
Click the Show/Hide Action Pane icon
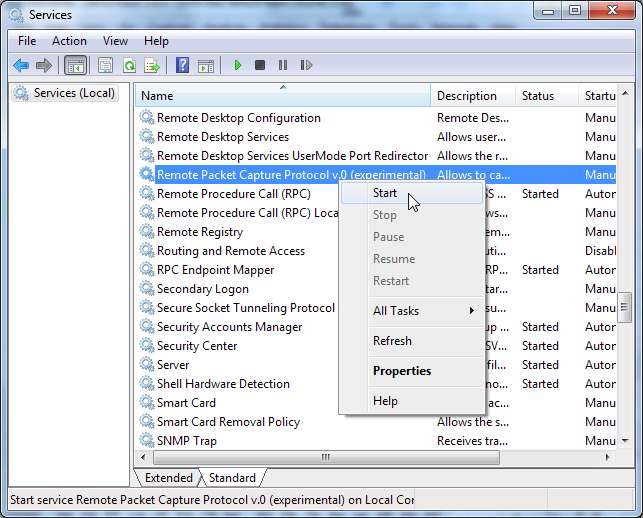(205, 66)
